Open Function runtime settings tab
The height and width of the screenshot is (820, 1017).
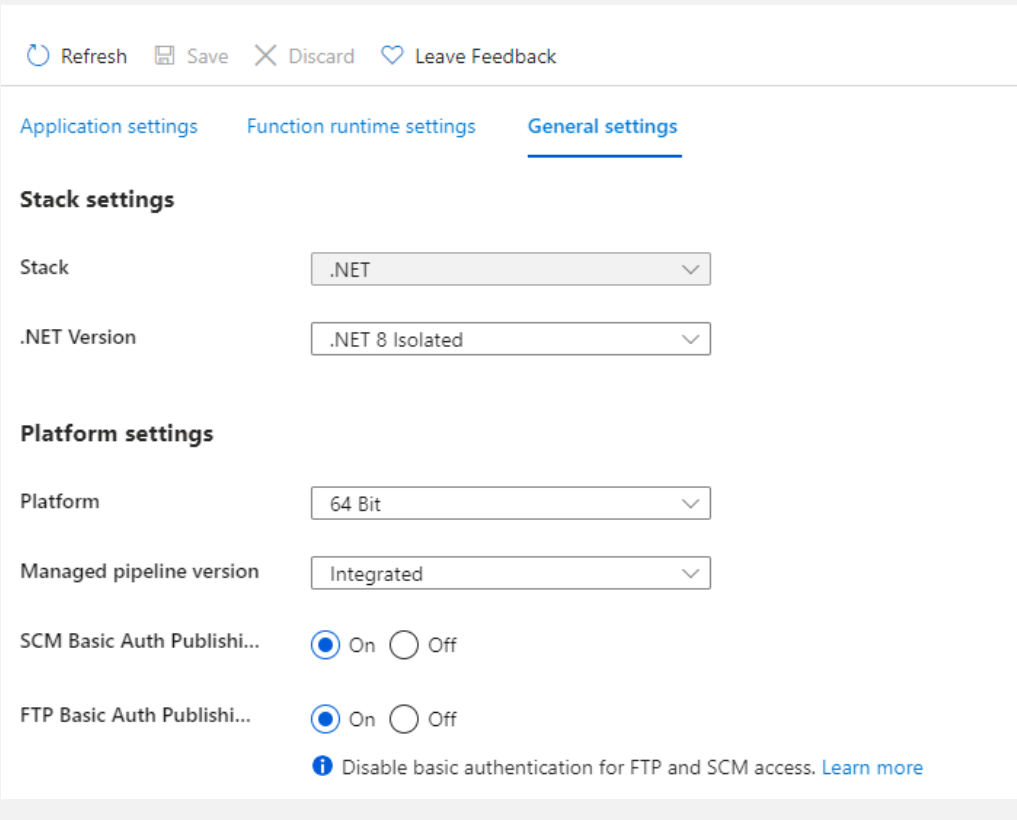pos(361,127)
